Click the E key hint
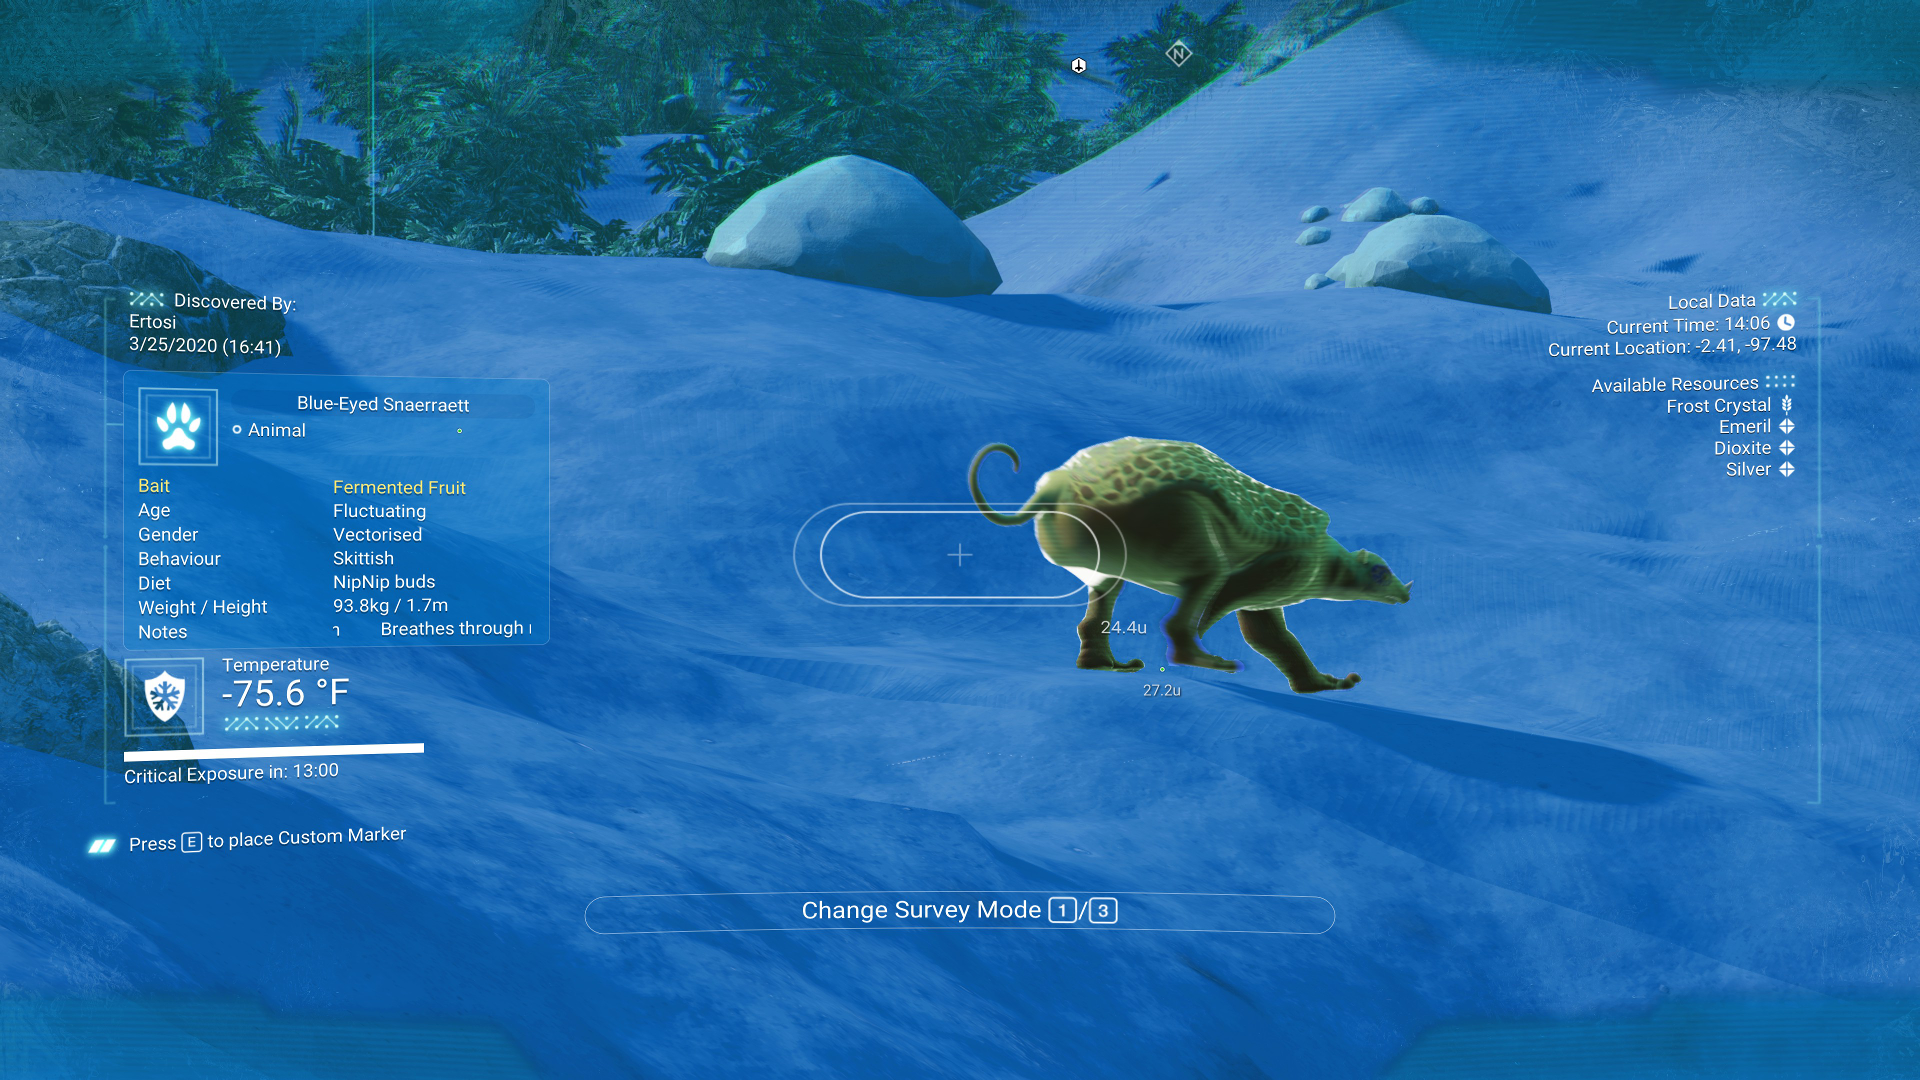This screenshot has width=1920, height=1080. click(192, 842)
